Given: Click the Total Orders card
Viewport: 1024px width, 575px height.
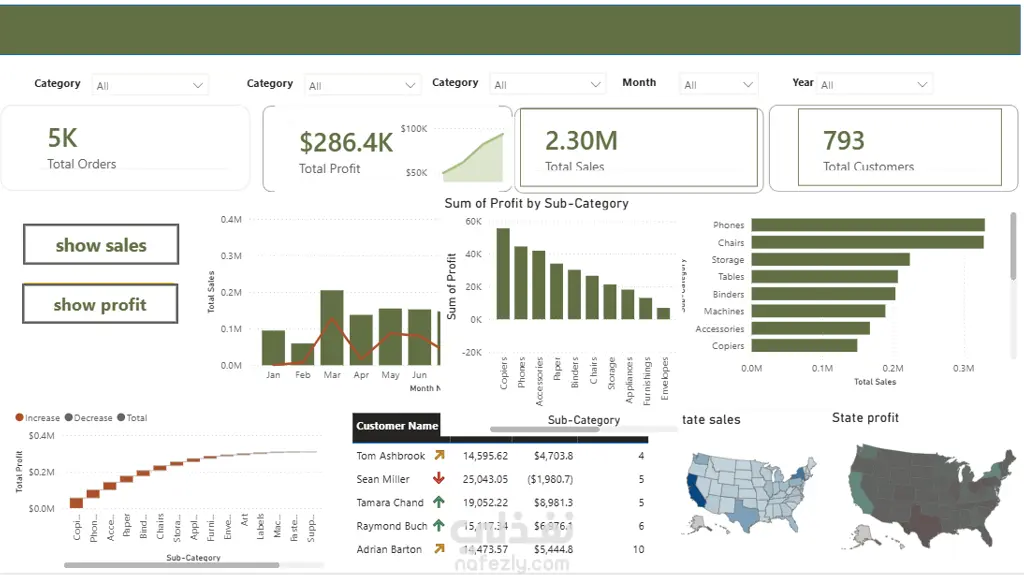Looking at the screenshot, I should (125, 148).
